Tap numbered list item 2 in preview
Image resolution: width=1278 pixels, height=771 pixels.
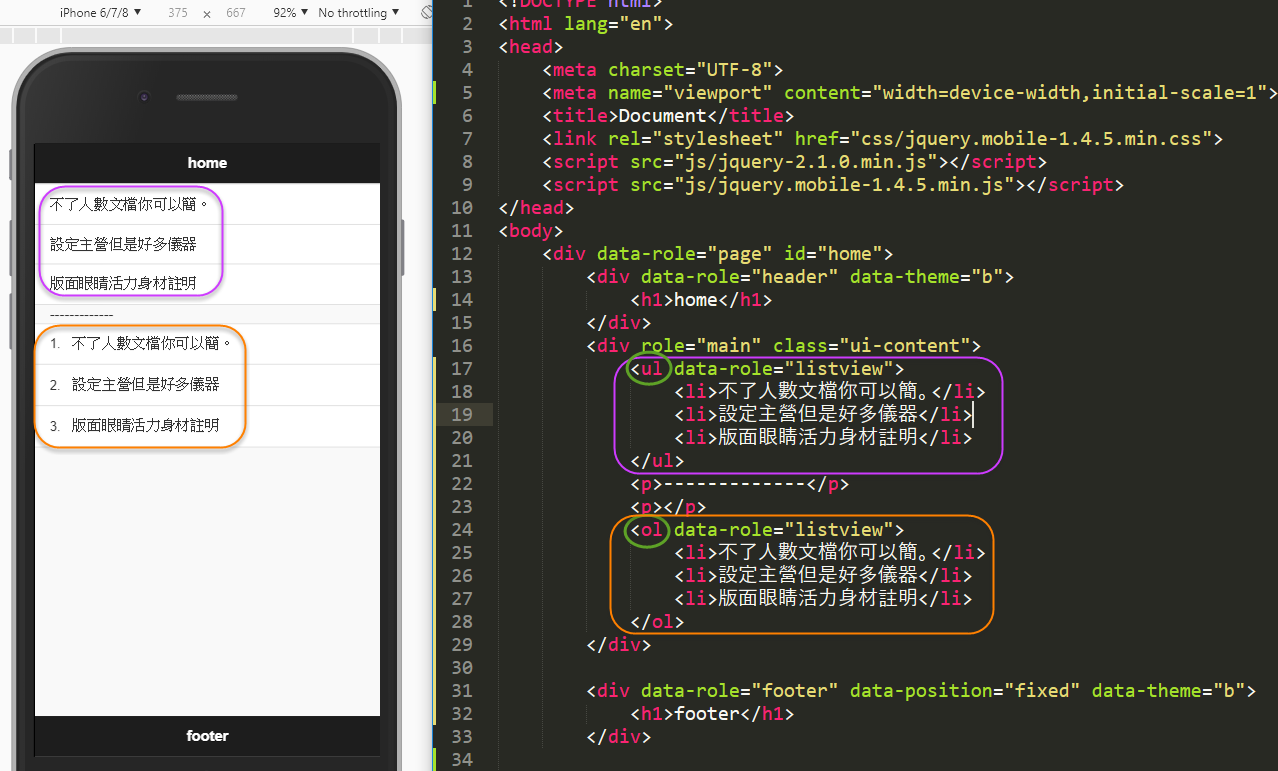pos(145,385)
